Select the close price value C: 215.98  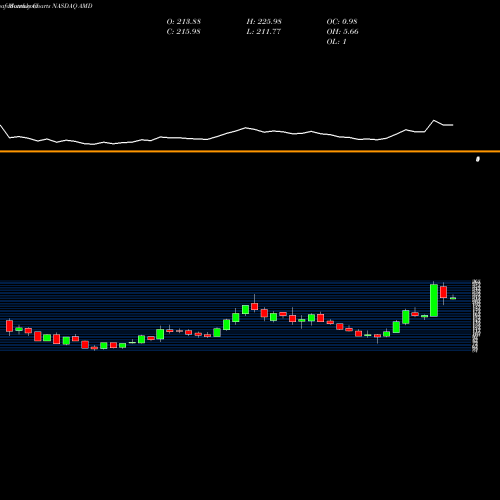183,31
